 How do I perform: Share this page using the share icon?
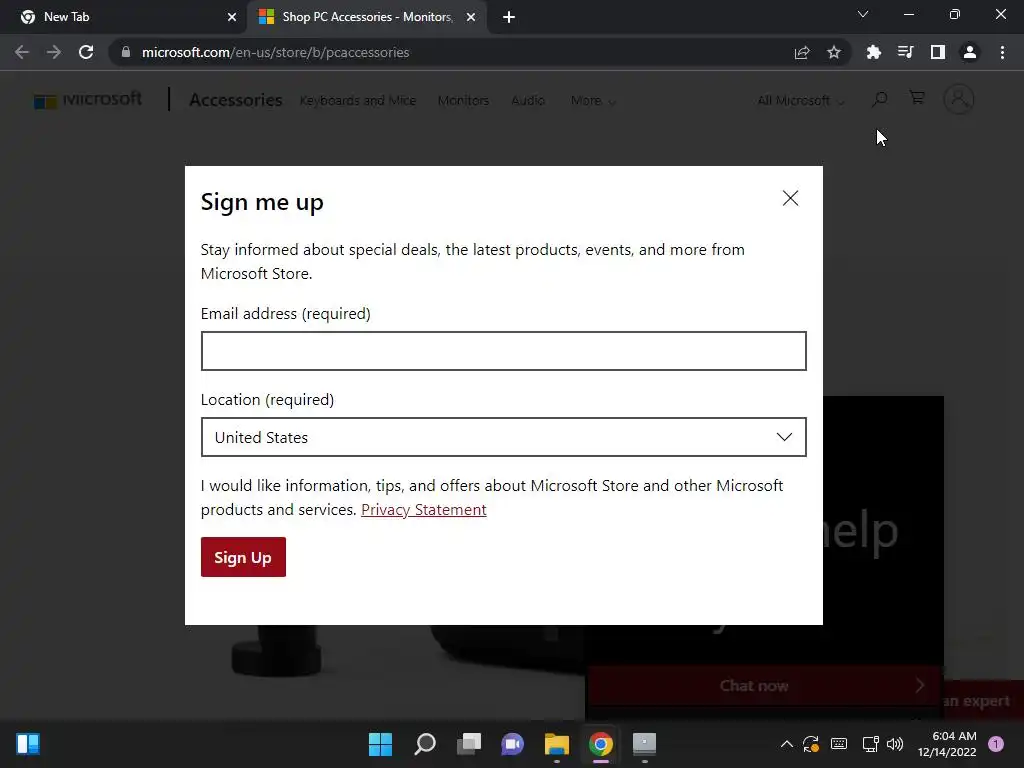point(802,52)
